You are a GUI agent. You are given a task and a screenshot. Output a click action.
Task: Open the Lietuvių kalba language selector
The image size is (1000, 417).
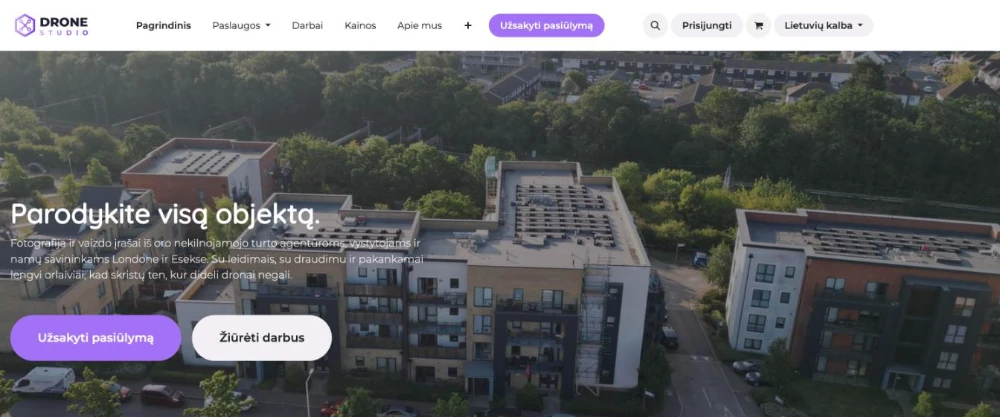823,26
